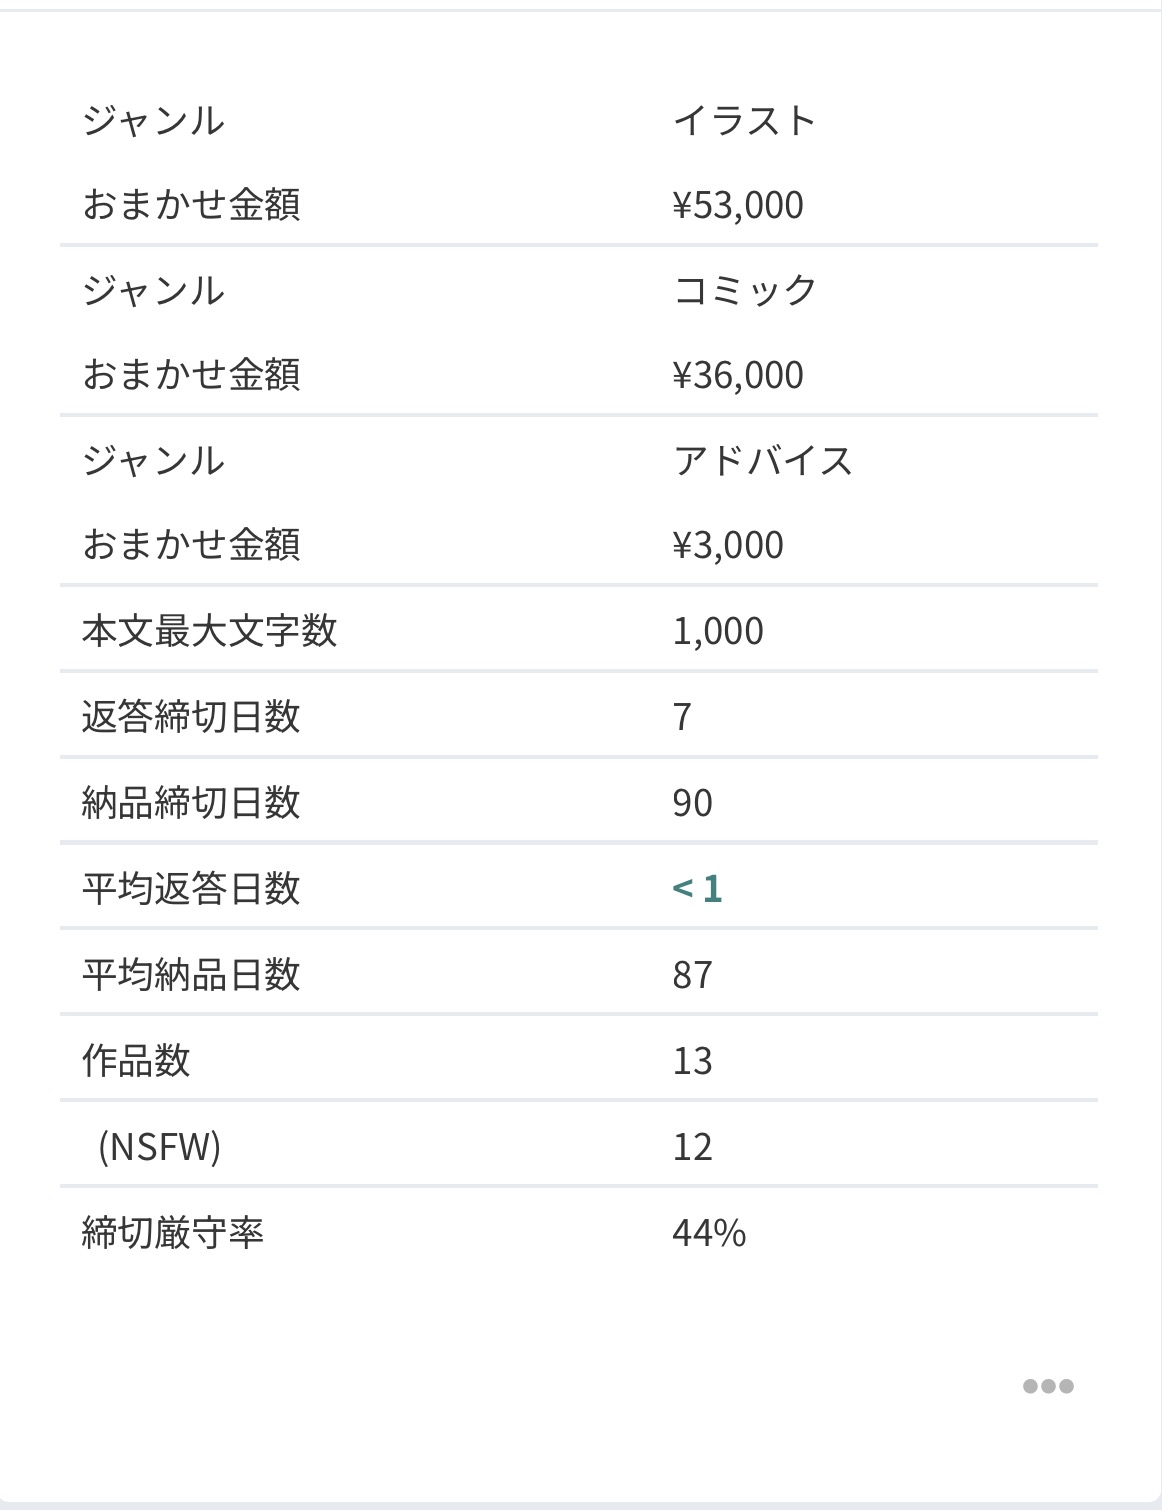Click the 1,000 max characters value
The width and height of the screenshot is (1162, 1510).
(x=718, y=631)
